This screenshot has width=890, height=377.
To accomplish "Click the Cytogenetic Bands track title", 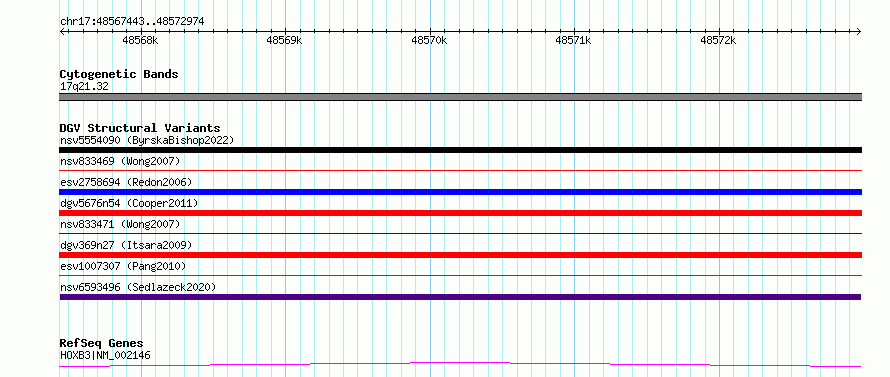I will pyautogui.click(x=119, y=74).
